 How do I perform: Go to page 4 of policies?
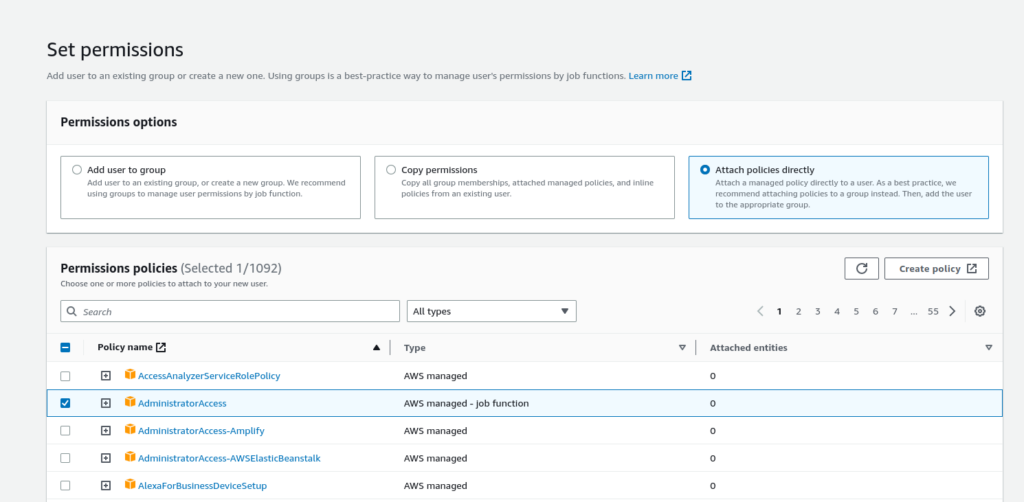pos(837,312)
